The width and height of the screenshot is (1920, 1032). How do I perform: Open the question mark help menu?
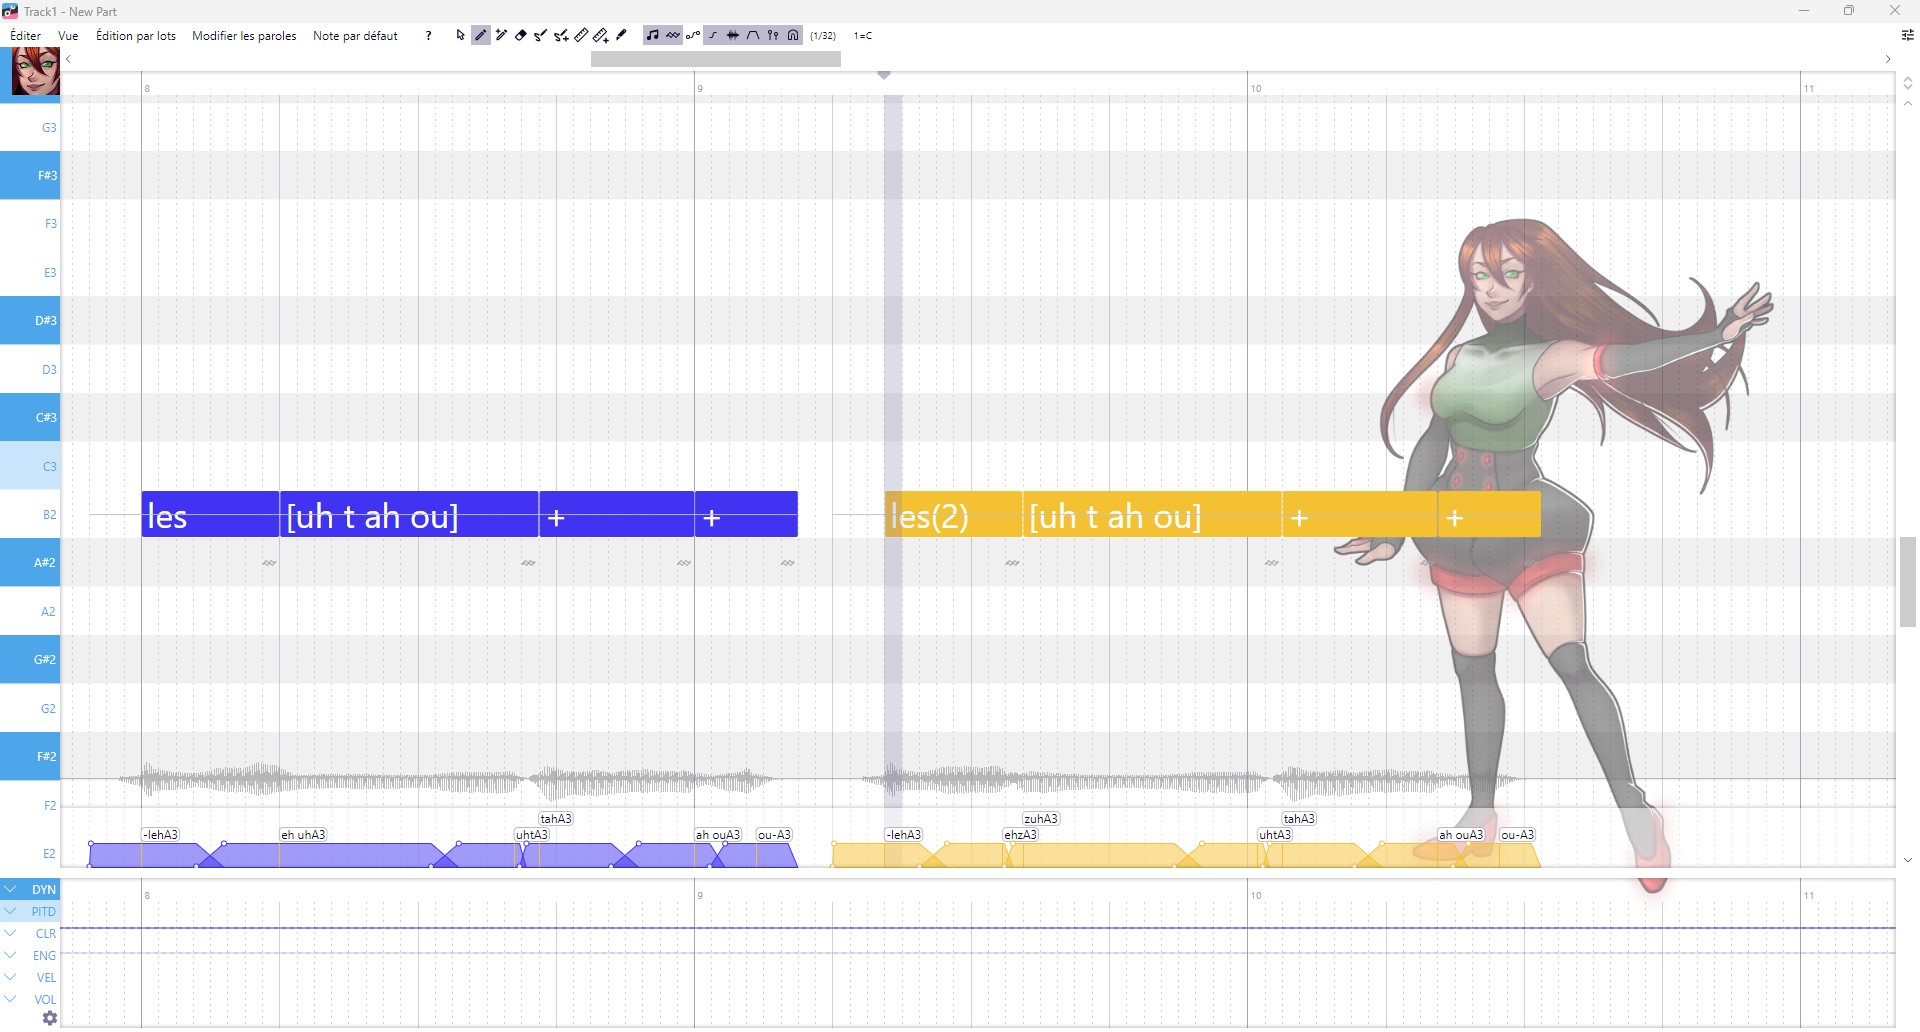pos(428,35)
